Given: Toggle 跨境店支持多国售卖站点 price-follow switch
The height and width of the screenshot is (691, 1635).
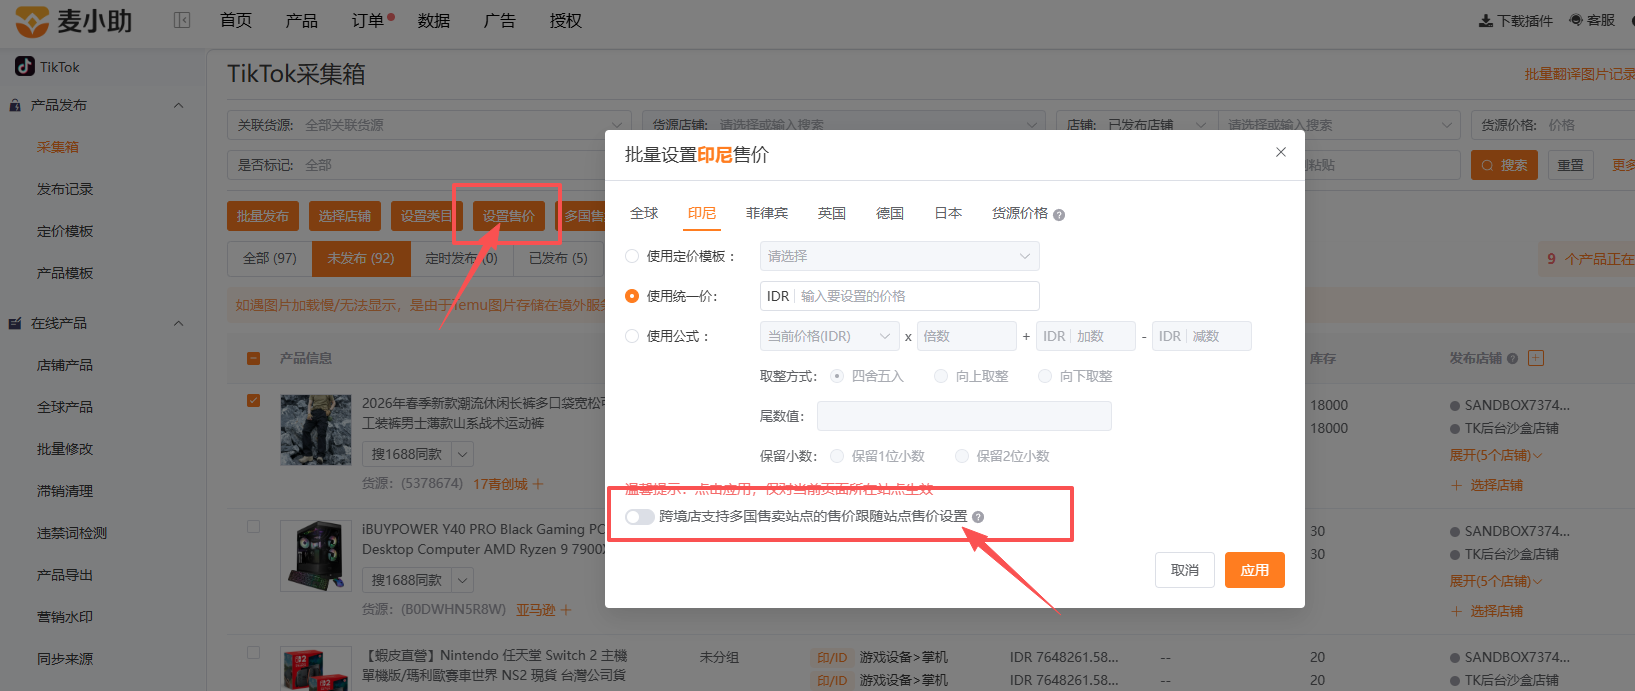Looking at the screenshot, I should (x=640, y=517).
